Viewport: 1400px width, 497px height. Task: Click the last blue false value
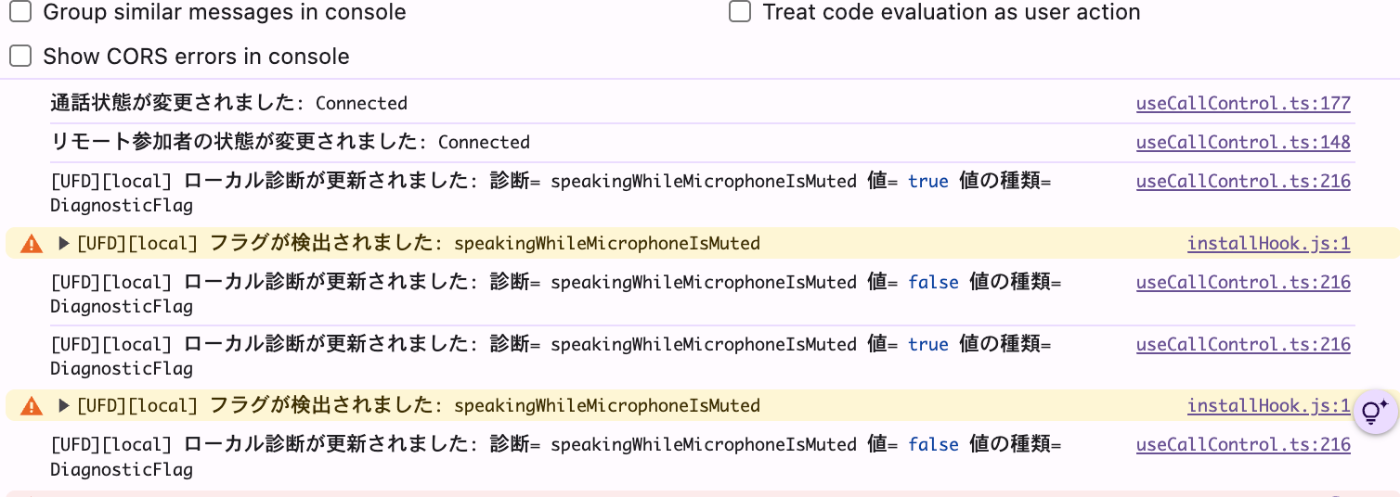tap(933, 445)
